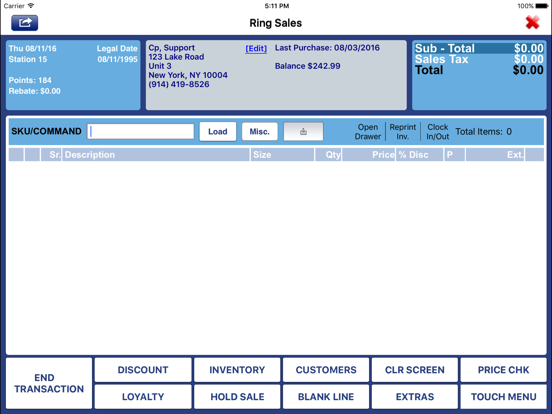
Task: Tap Clock In/Out
Action: [438, 132]
